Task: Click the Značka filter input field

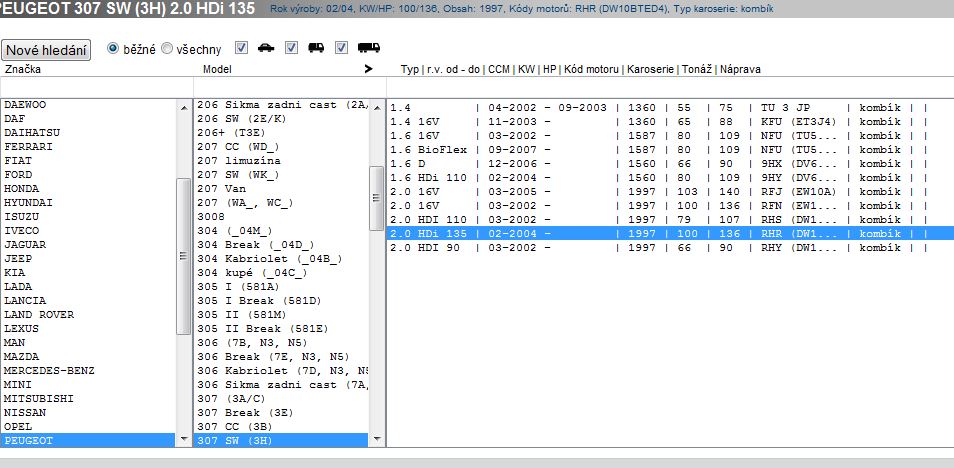Action: click(x=97, y=86)
